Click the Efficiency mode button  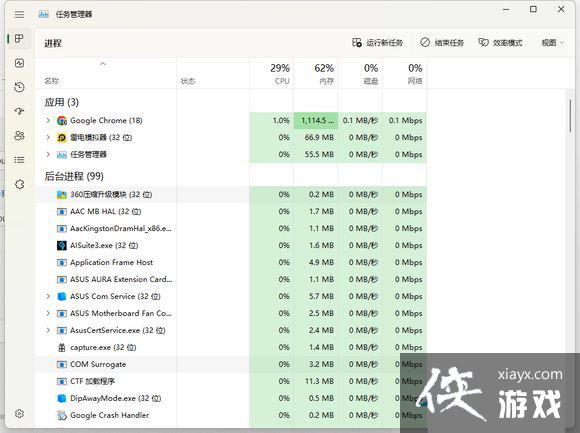click(x=500, y=43)
